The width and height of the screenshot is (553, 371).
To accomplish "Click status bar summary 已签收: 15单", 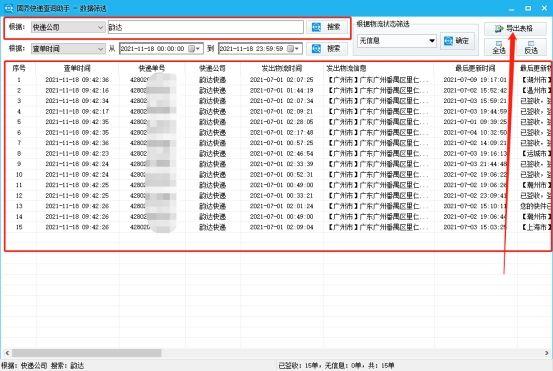I will pos(299,366).
